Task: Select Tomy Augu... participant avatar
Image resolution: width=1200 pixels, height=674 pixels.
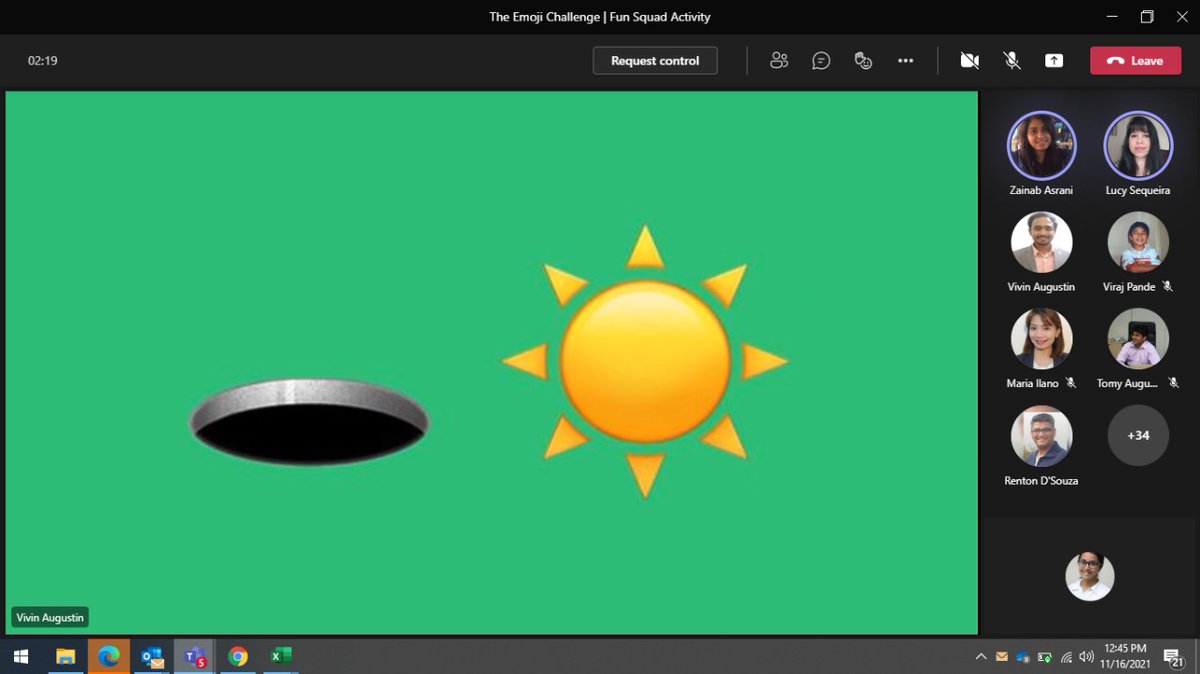Action: 1138,339
